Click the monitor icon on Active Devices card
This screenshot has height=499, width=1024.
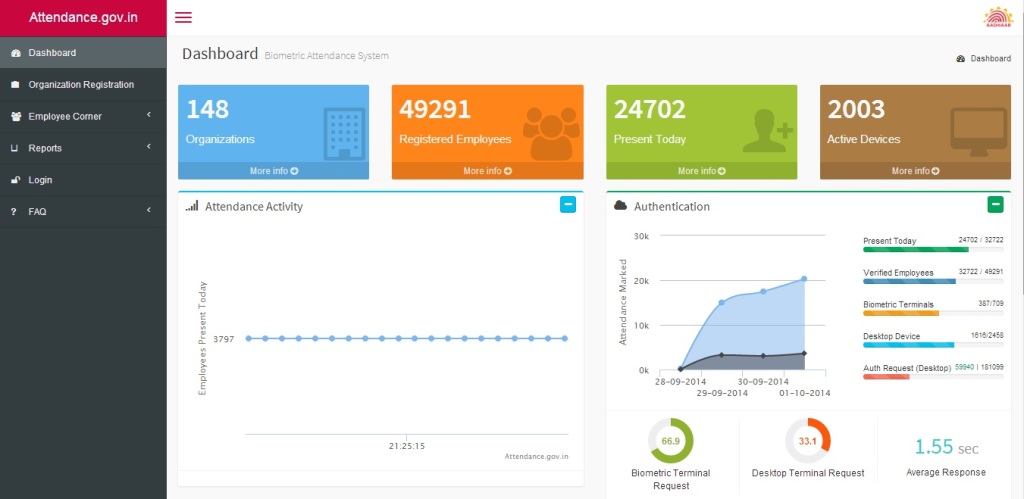pyautogui.click(x=978, y=132)
